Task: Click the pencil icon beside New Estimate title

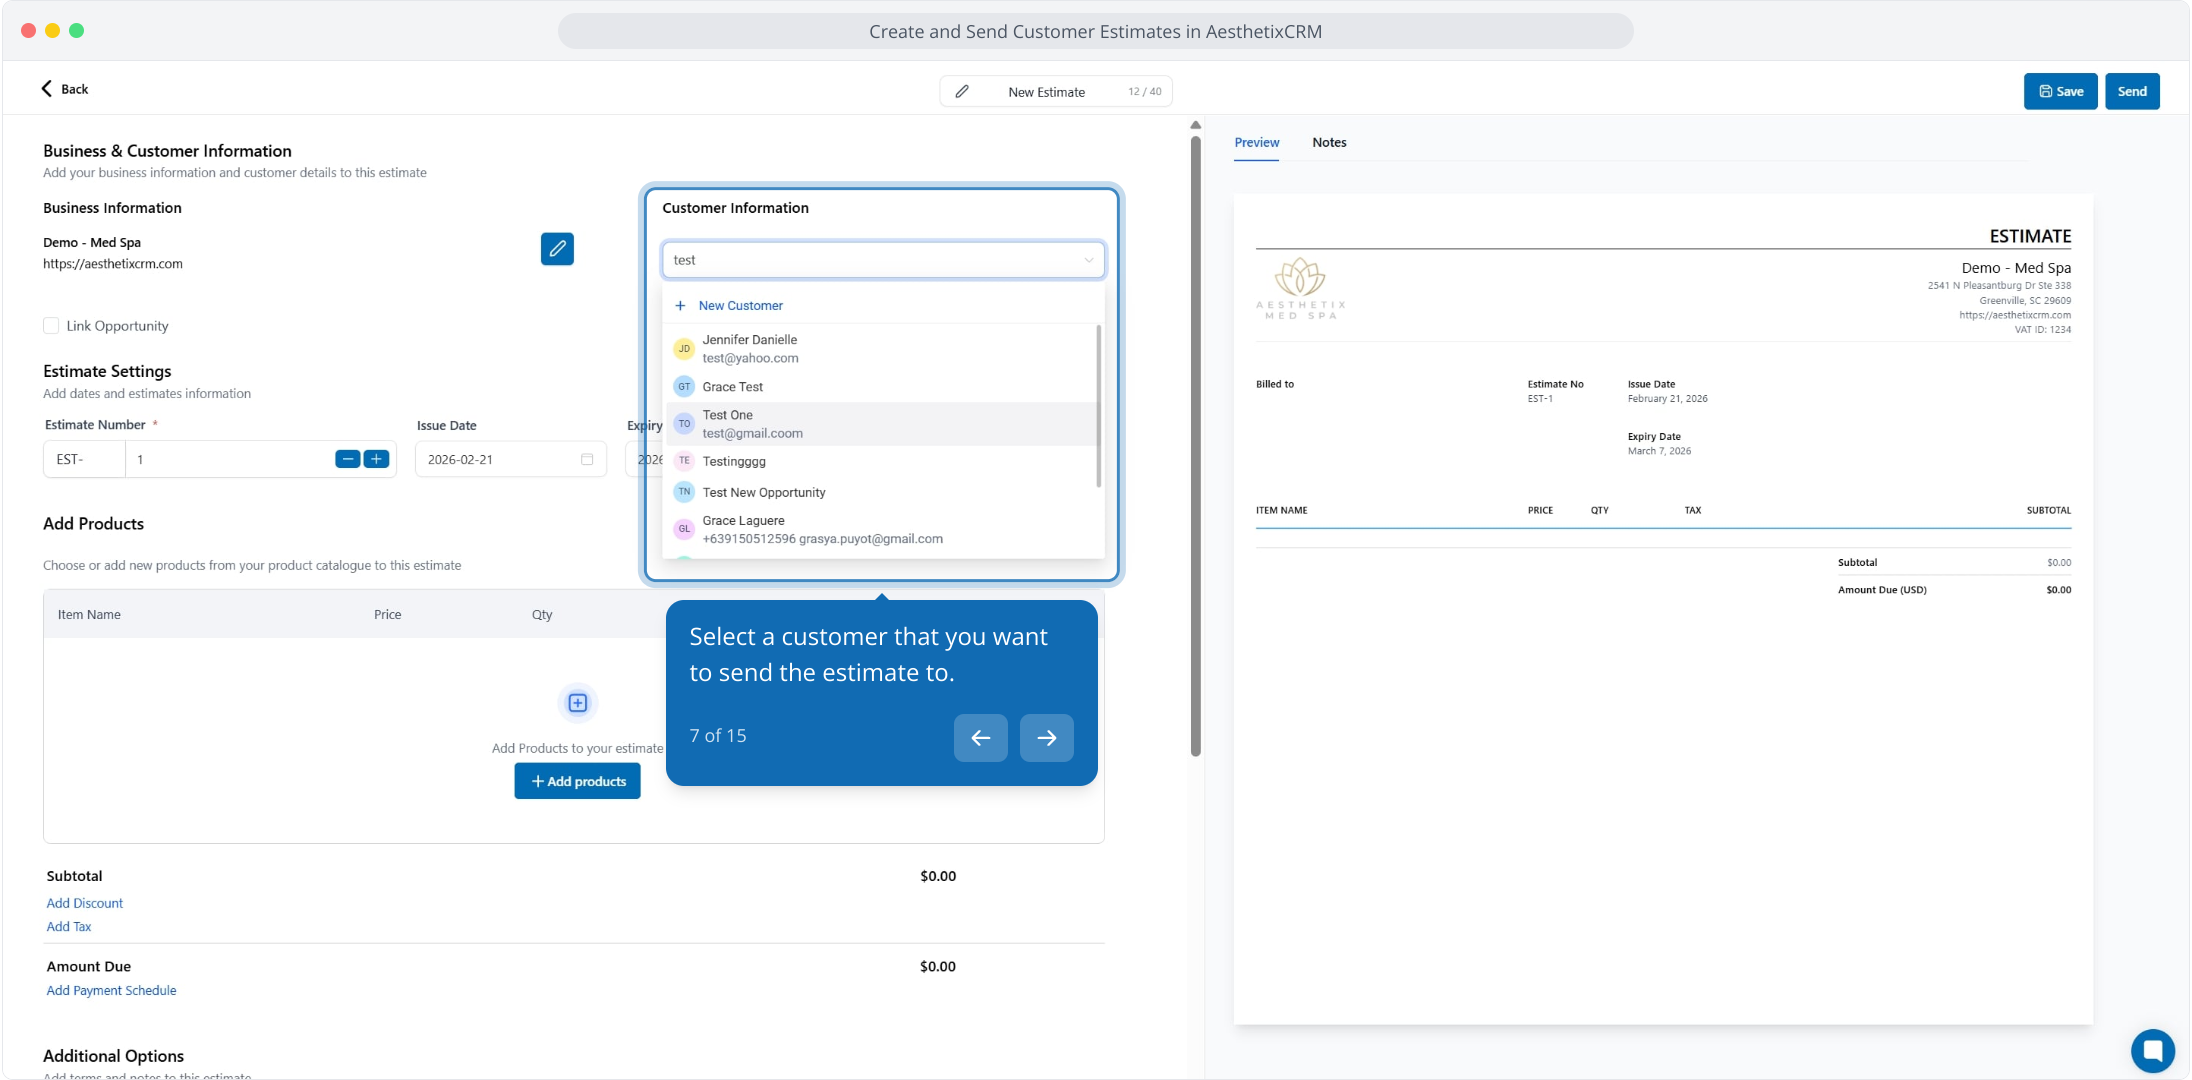Action: 962,91
